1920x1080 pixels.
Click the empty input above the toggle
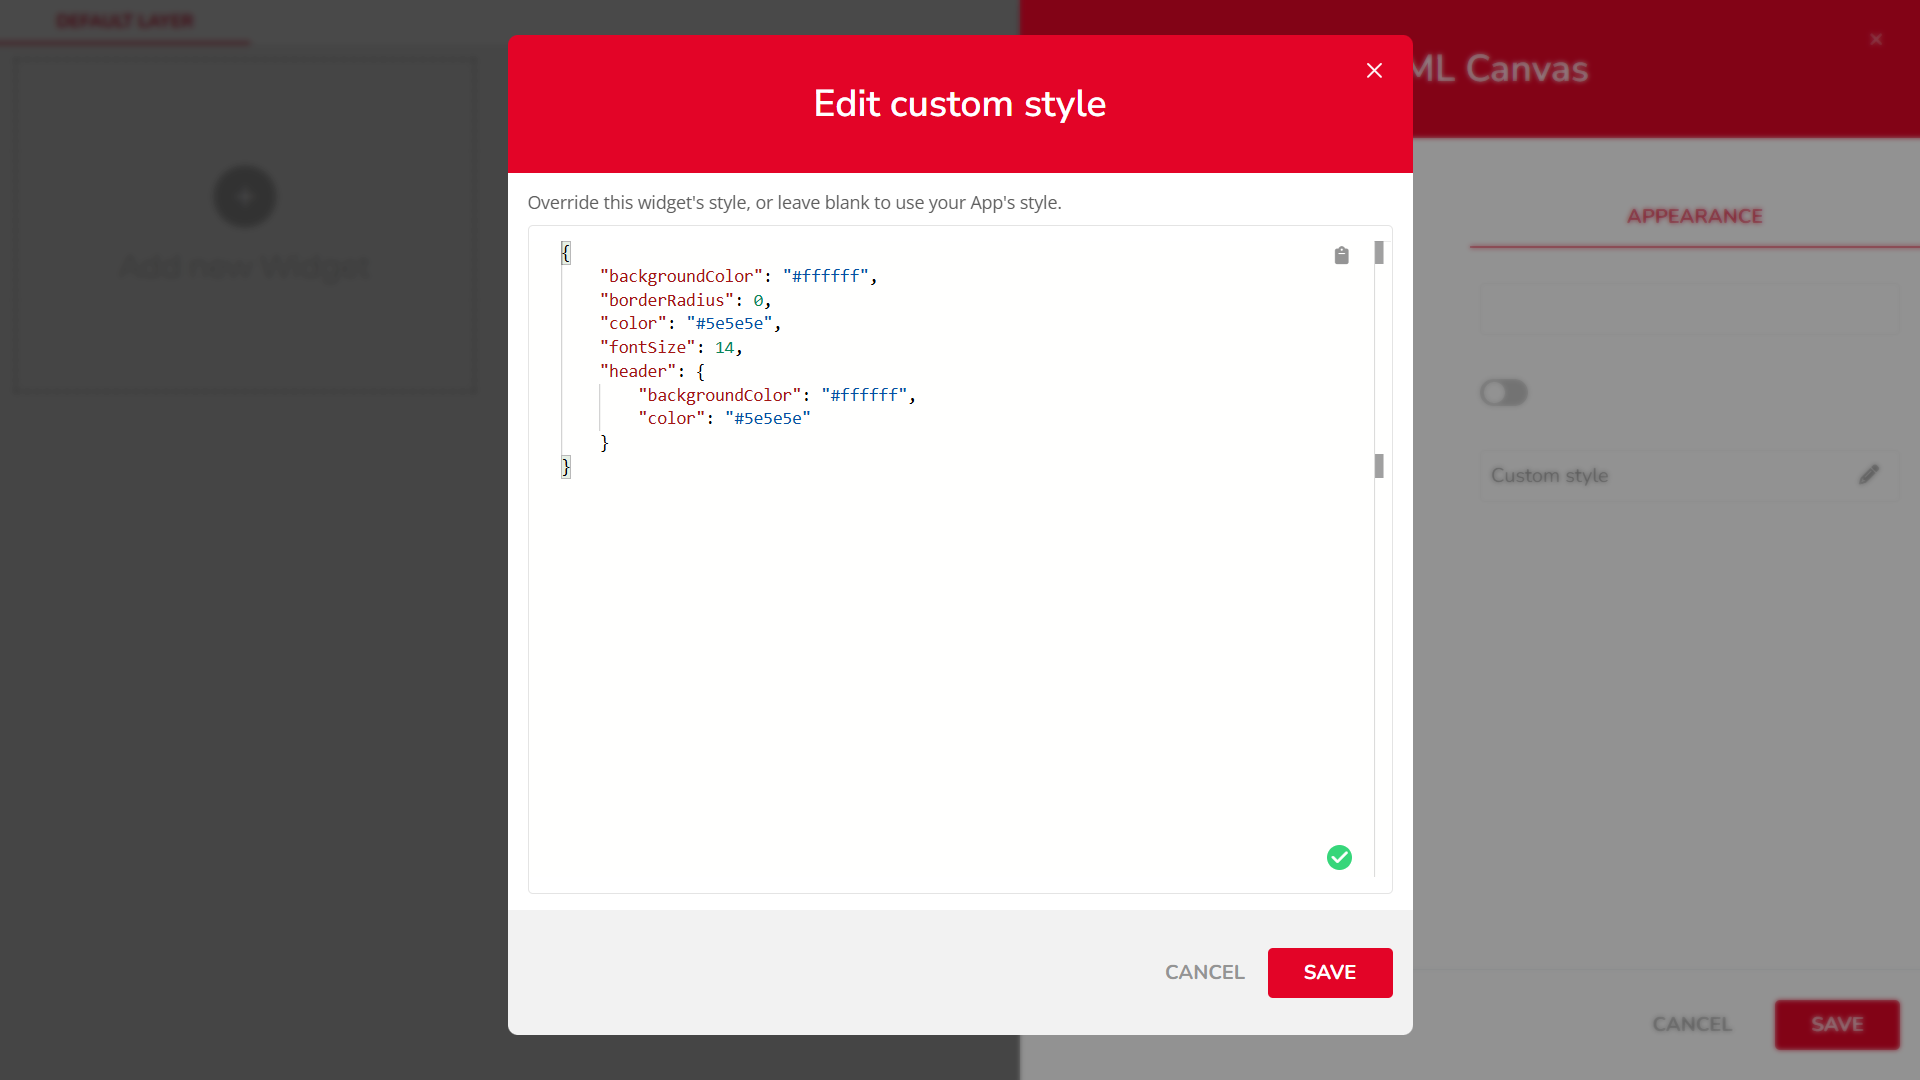click(1689, 309)
